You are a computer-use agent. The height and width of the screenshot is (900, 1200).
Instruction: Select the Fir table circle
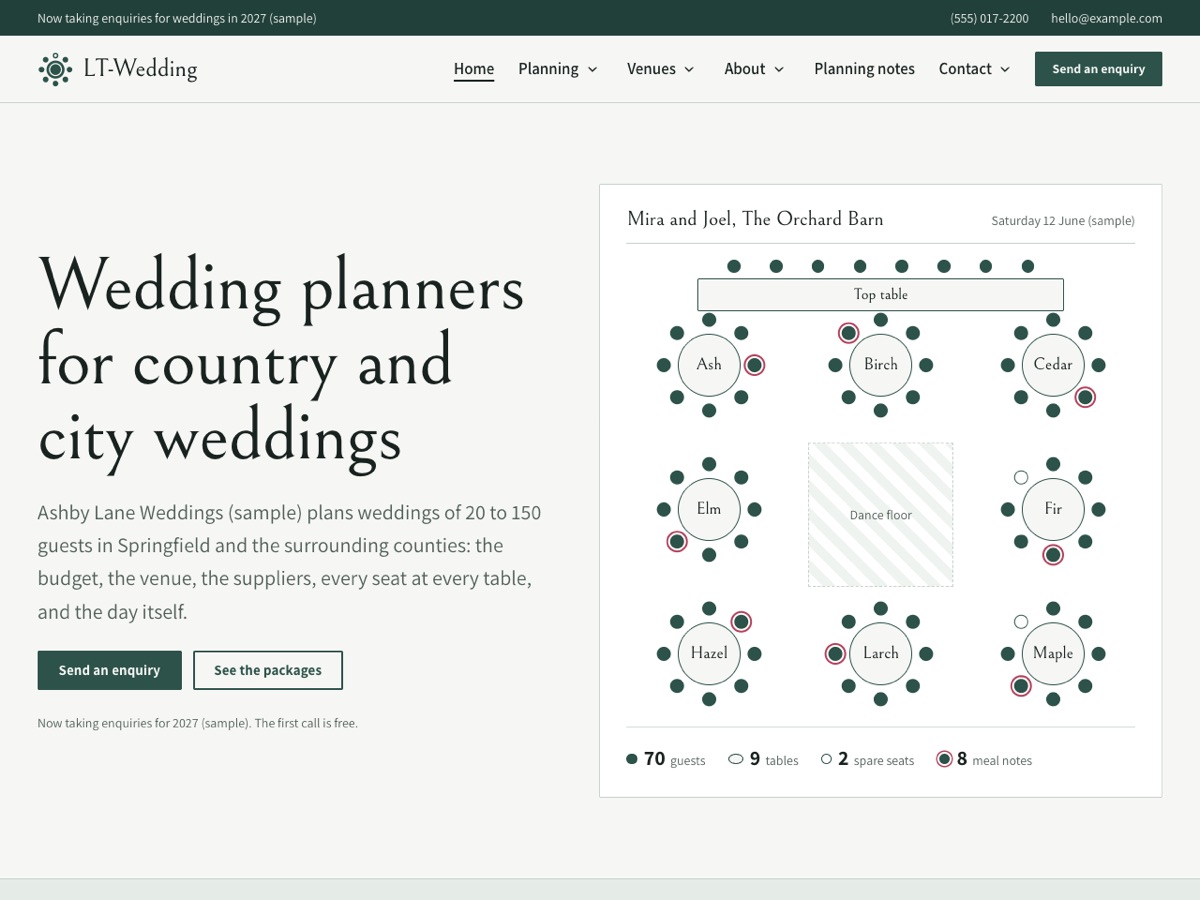pos(1053,509)
